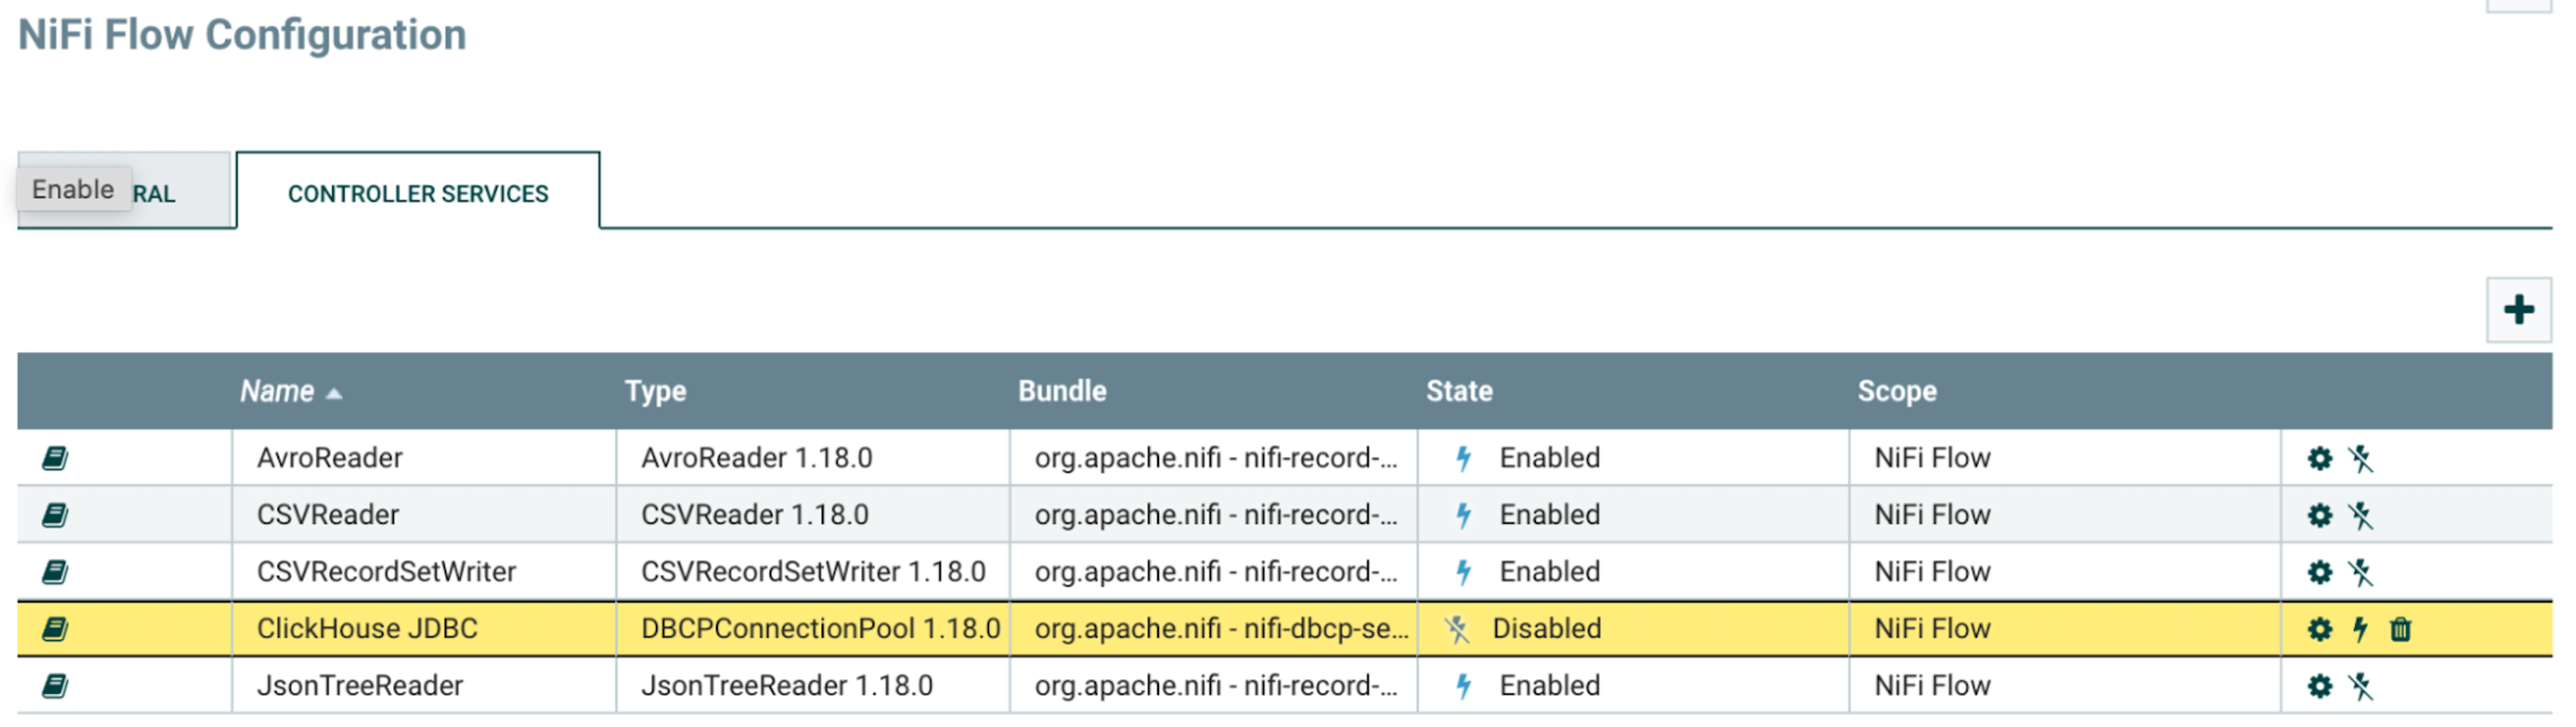Disable the CSVReader service

[2361, 515]
